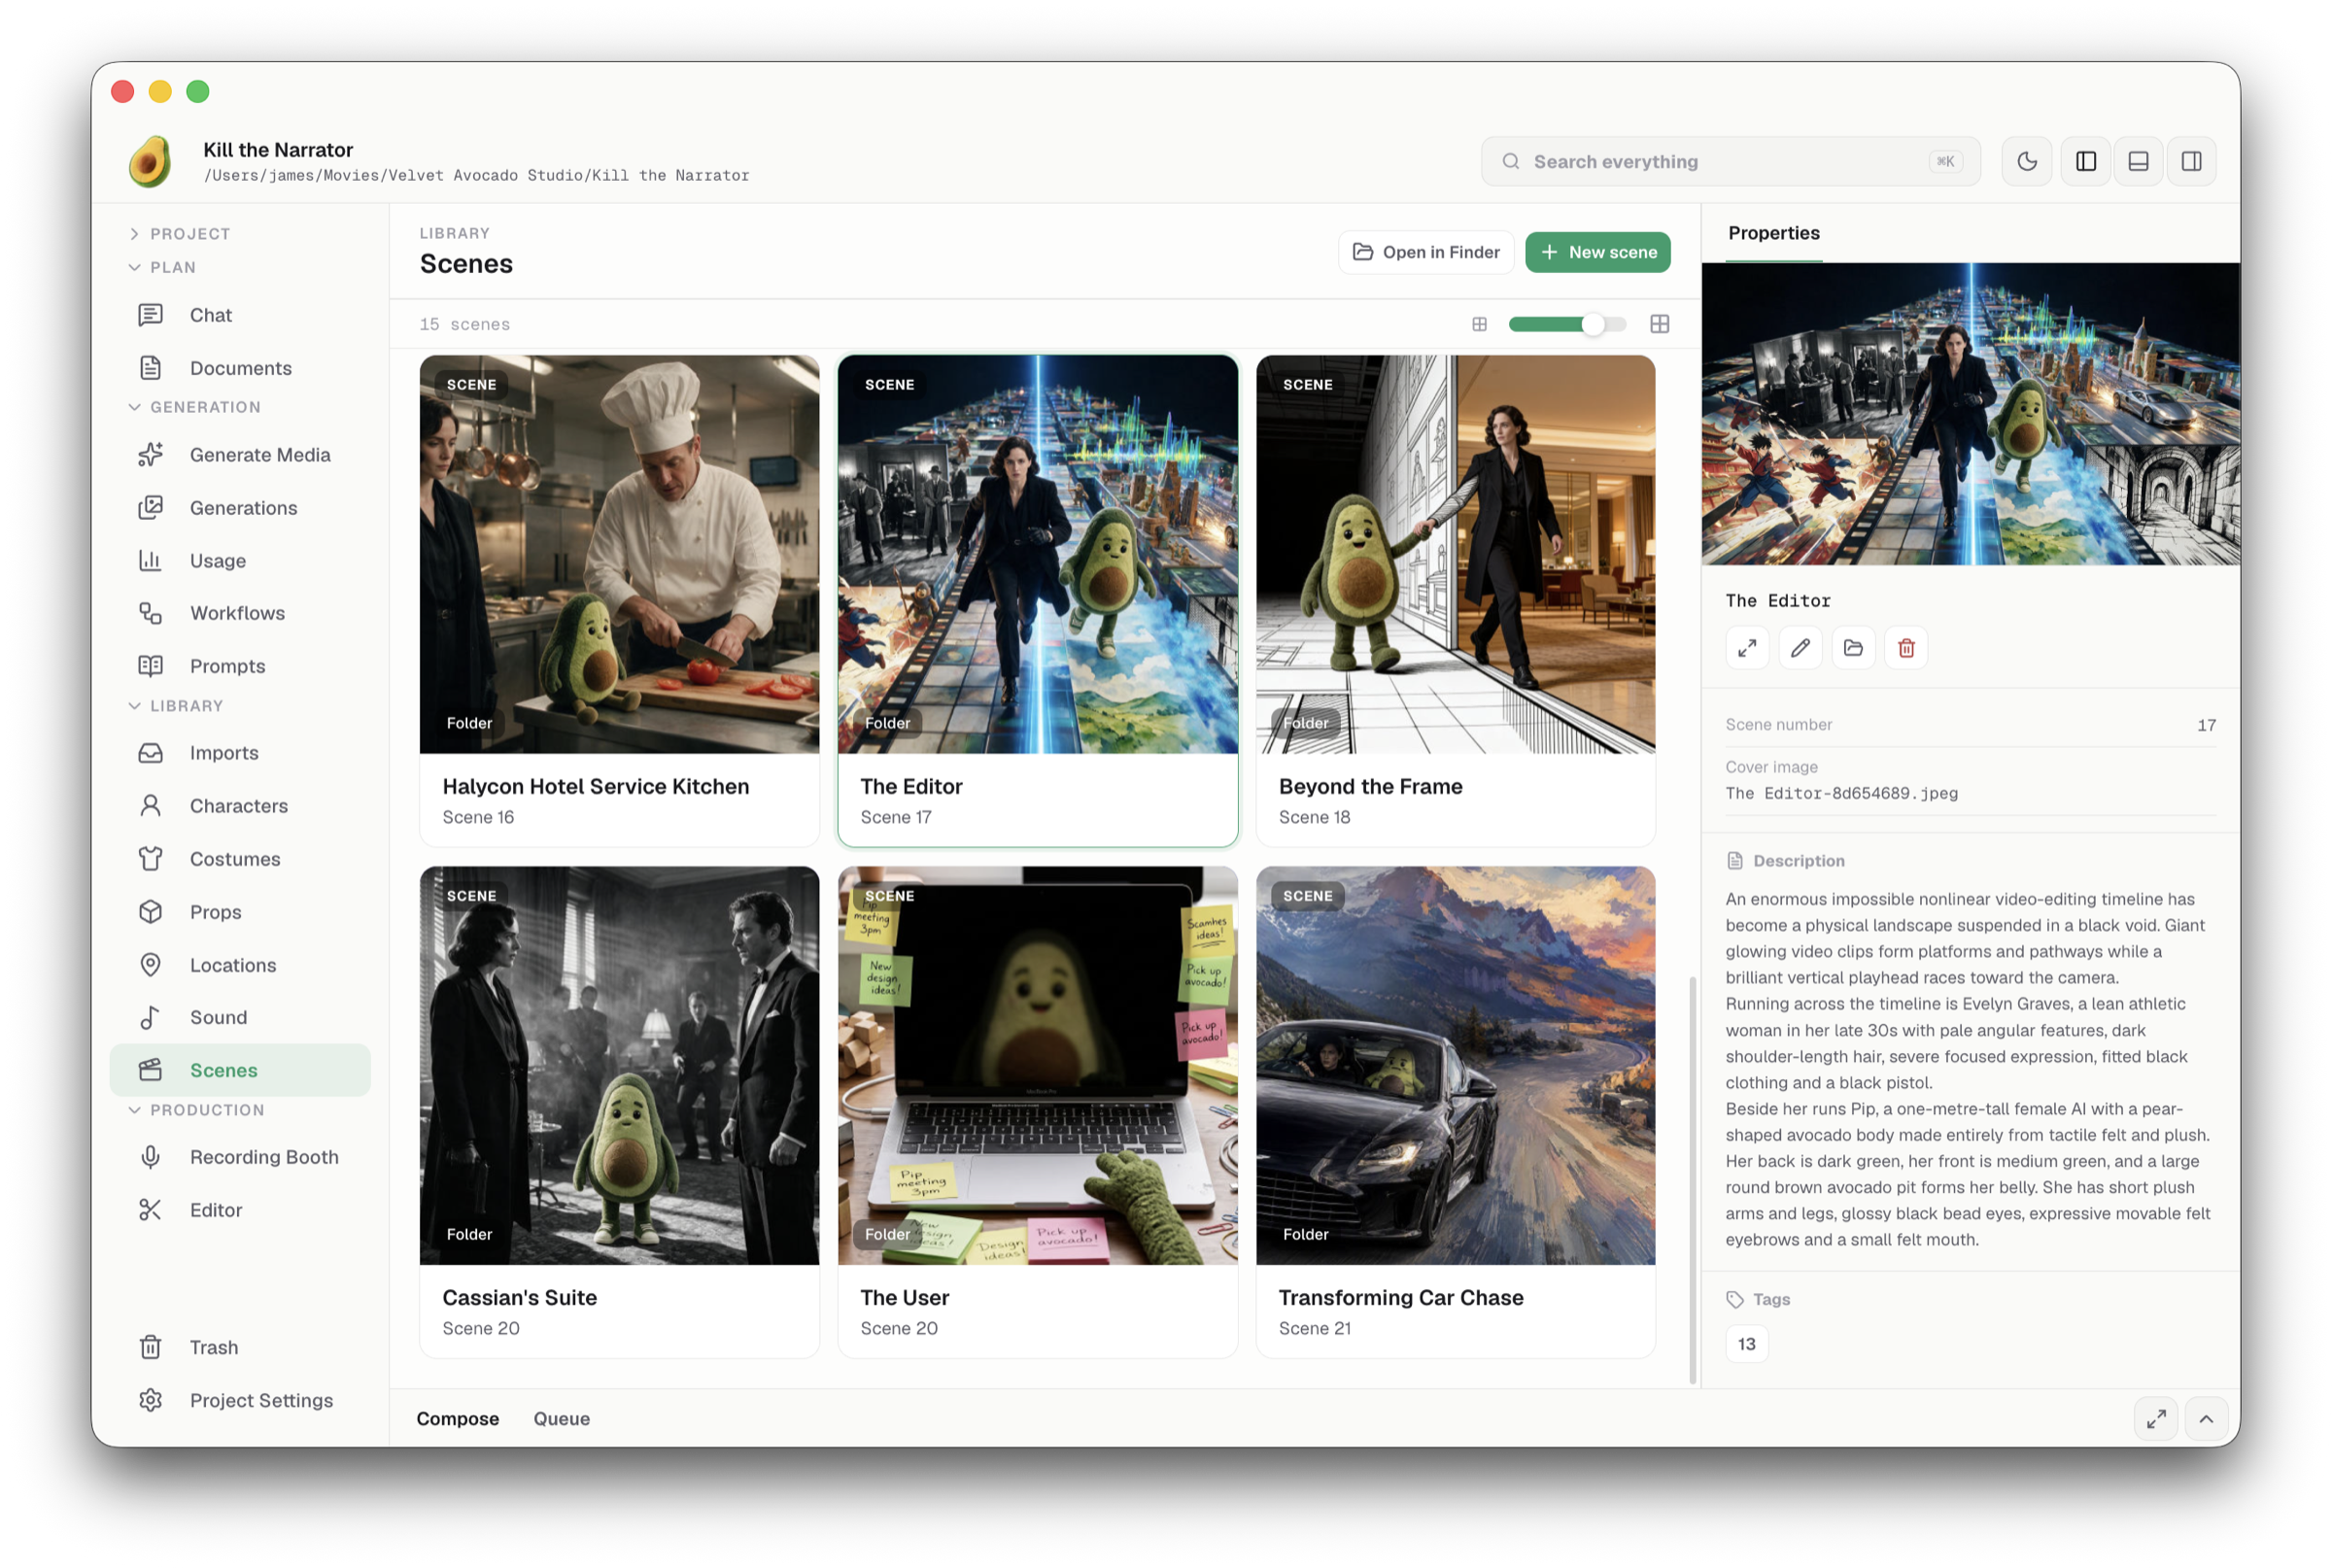
Task: Open the Costumes shirt icon
Action: [x=150, y=859]
